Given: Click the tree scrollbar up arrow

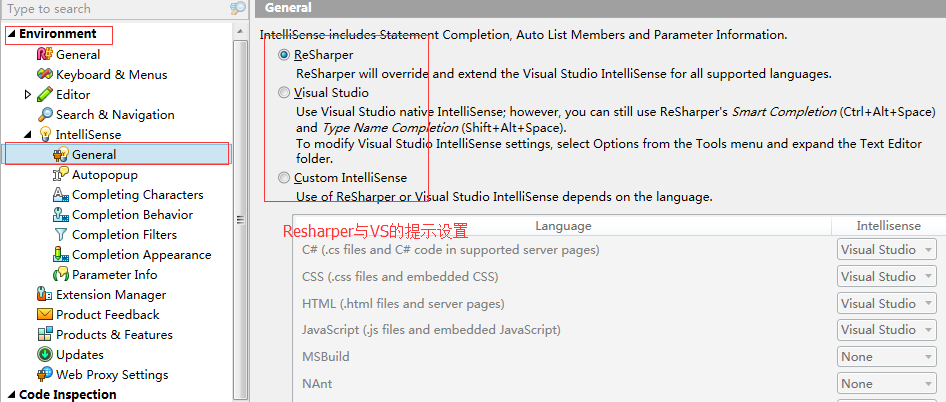Looking at the screenshot, I should coord(240,30).
